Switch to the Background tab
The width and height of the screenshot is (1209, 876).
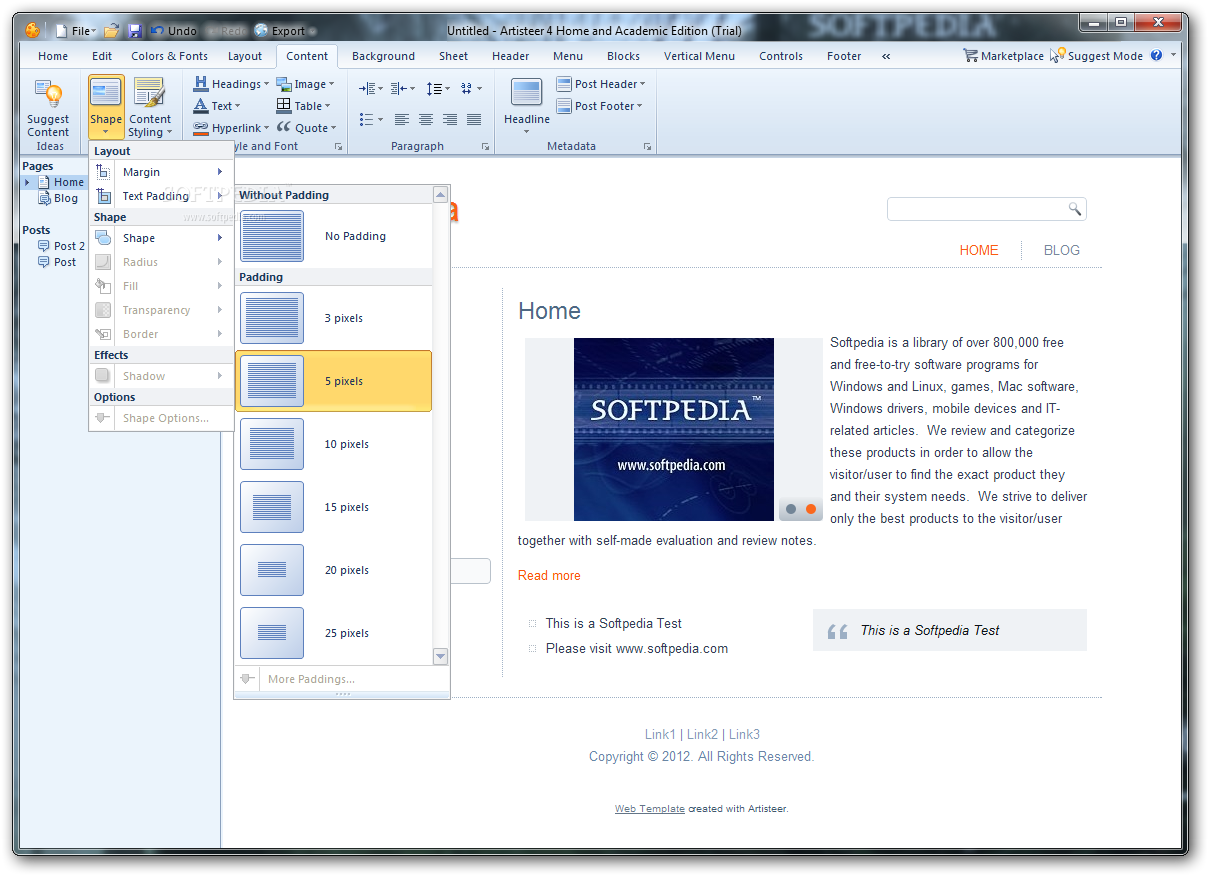pos(383,56)
